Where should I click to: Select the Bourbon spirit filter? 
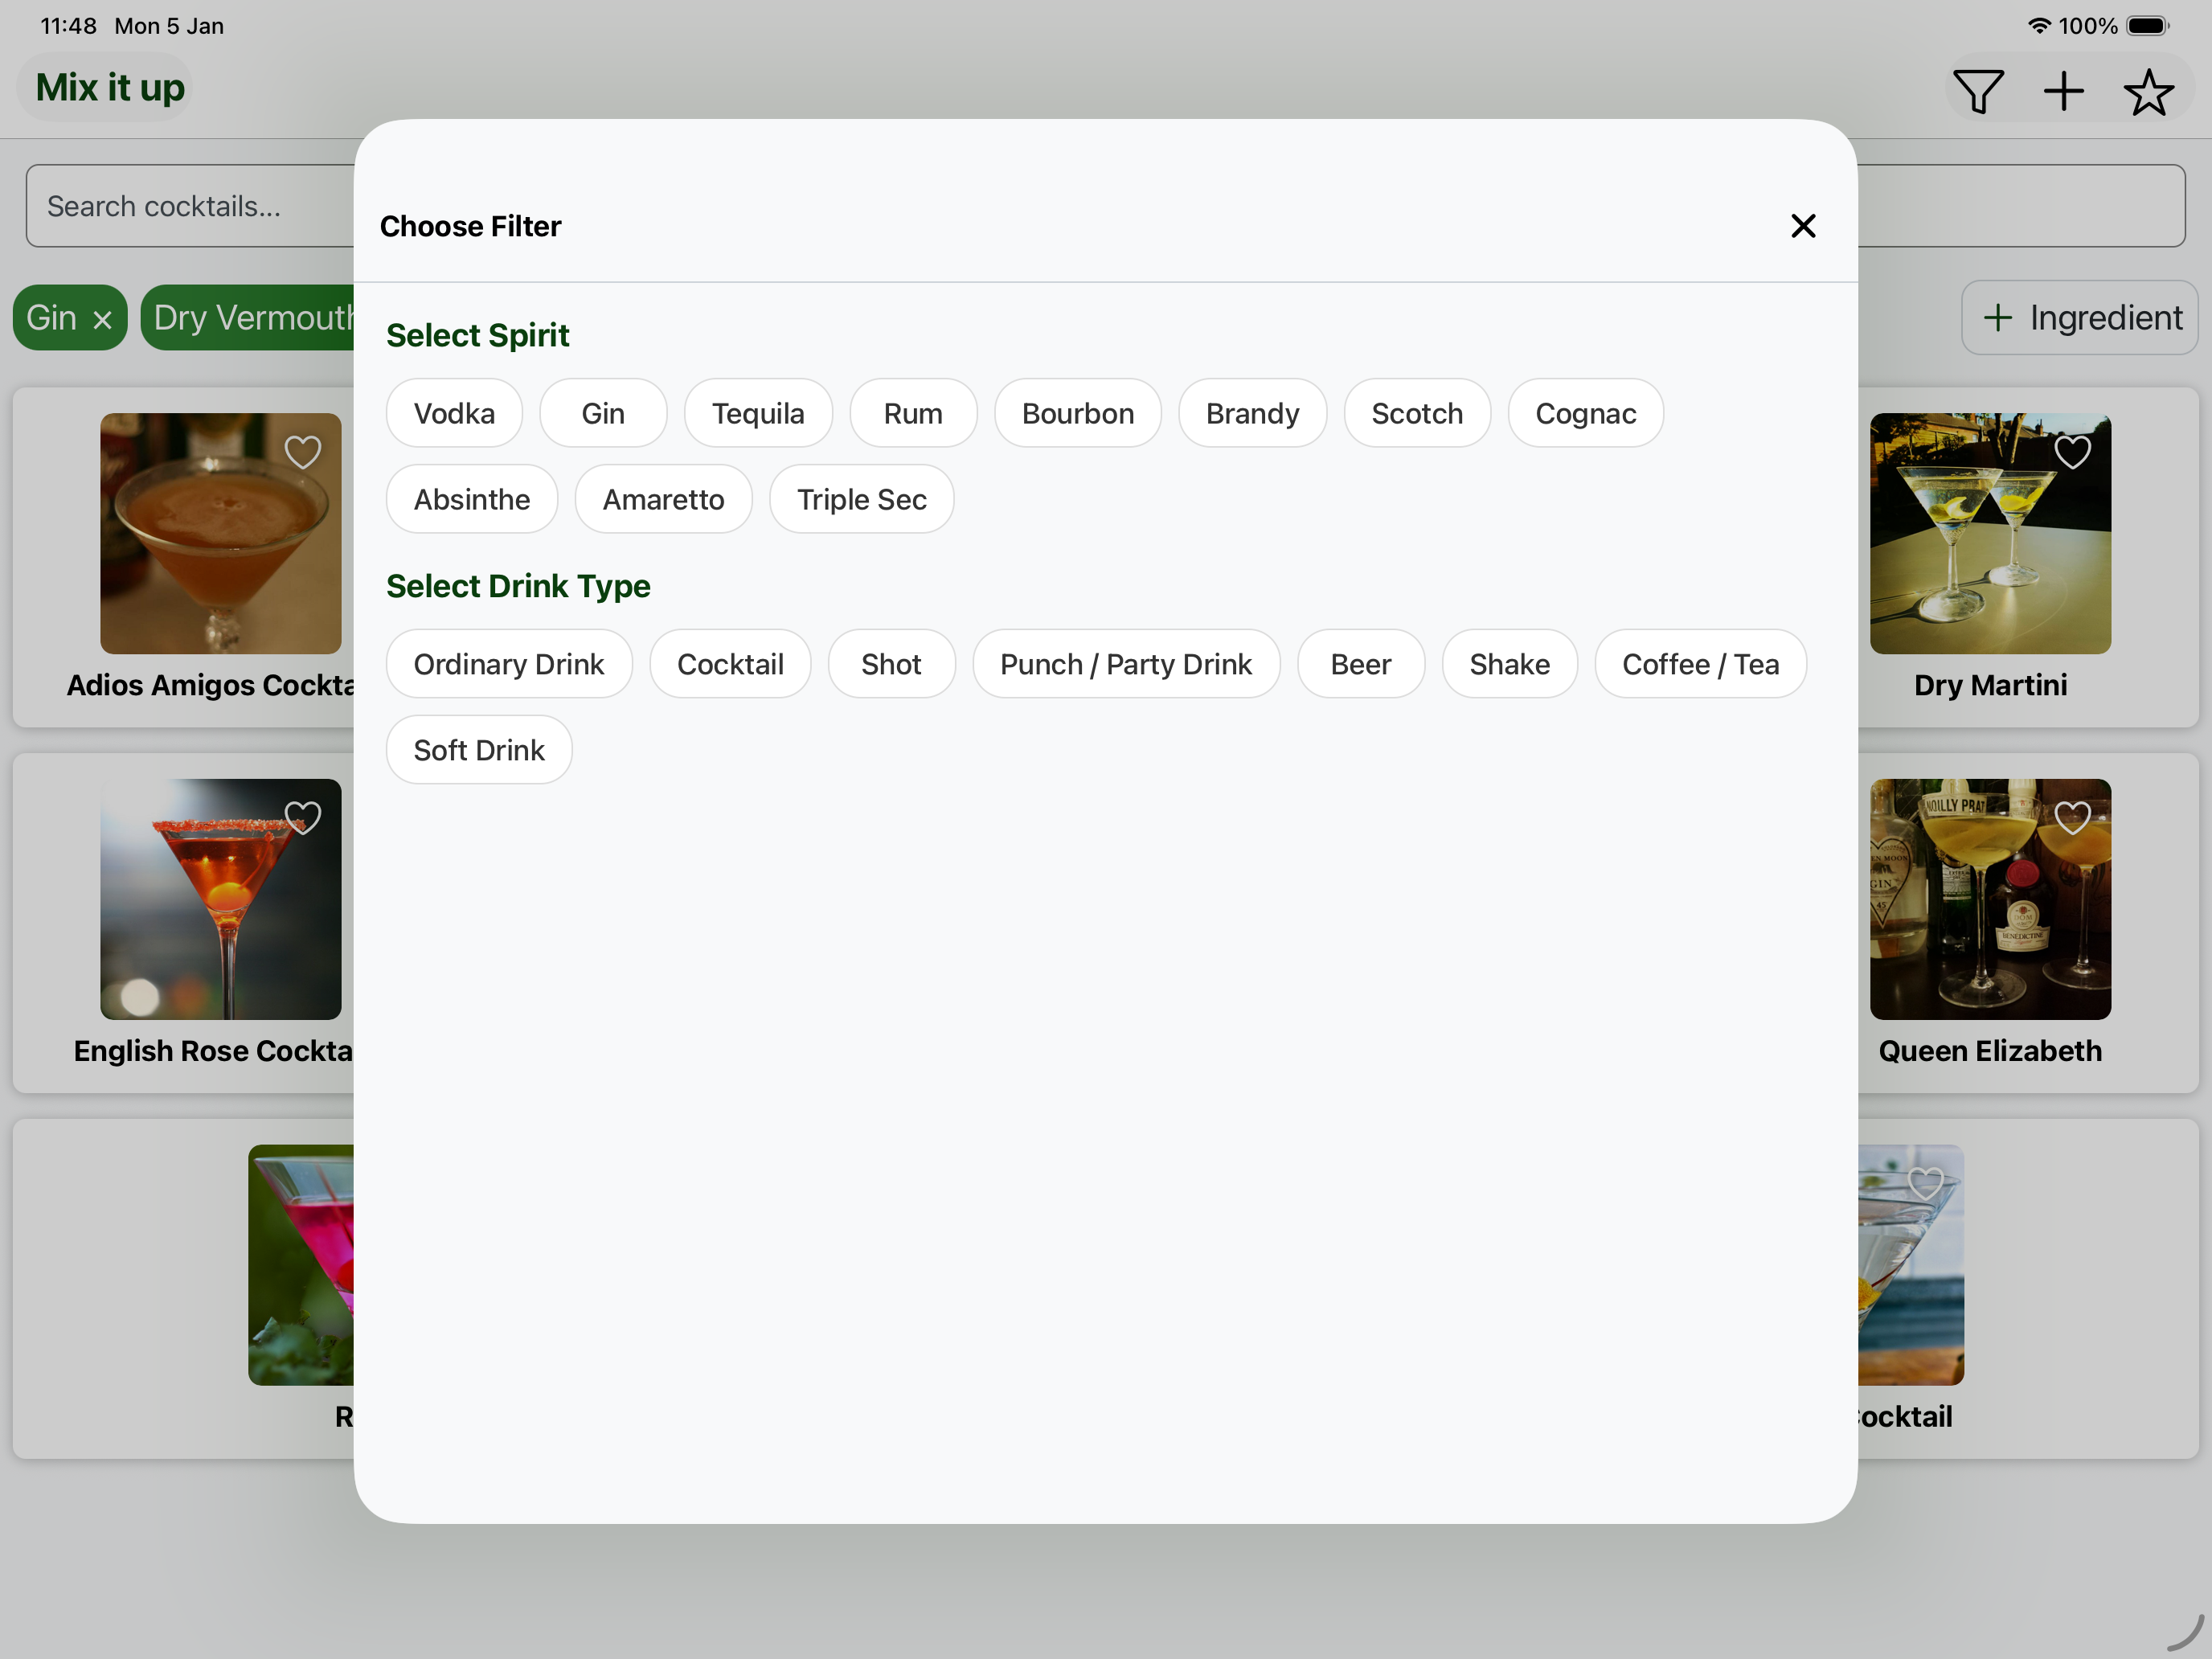coord(1078,413)
